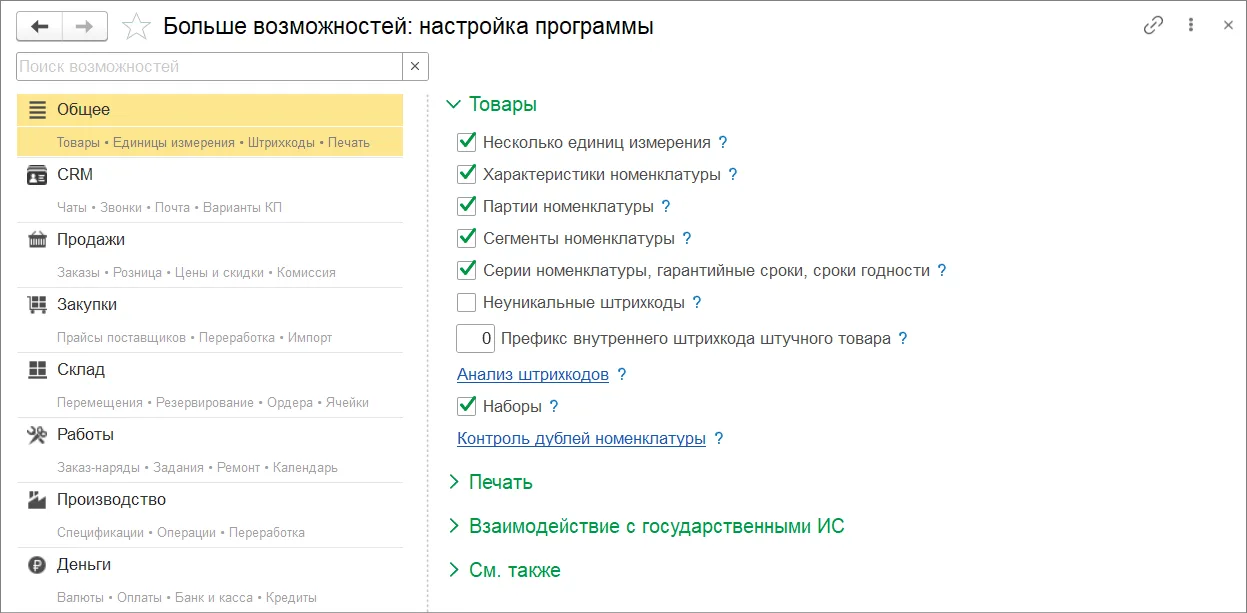Open help for Наборы option
Screen dimensions: 1247x613
(x=554, y=407)
